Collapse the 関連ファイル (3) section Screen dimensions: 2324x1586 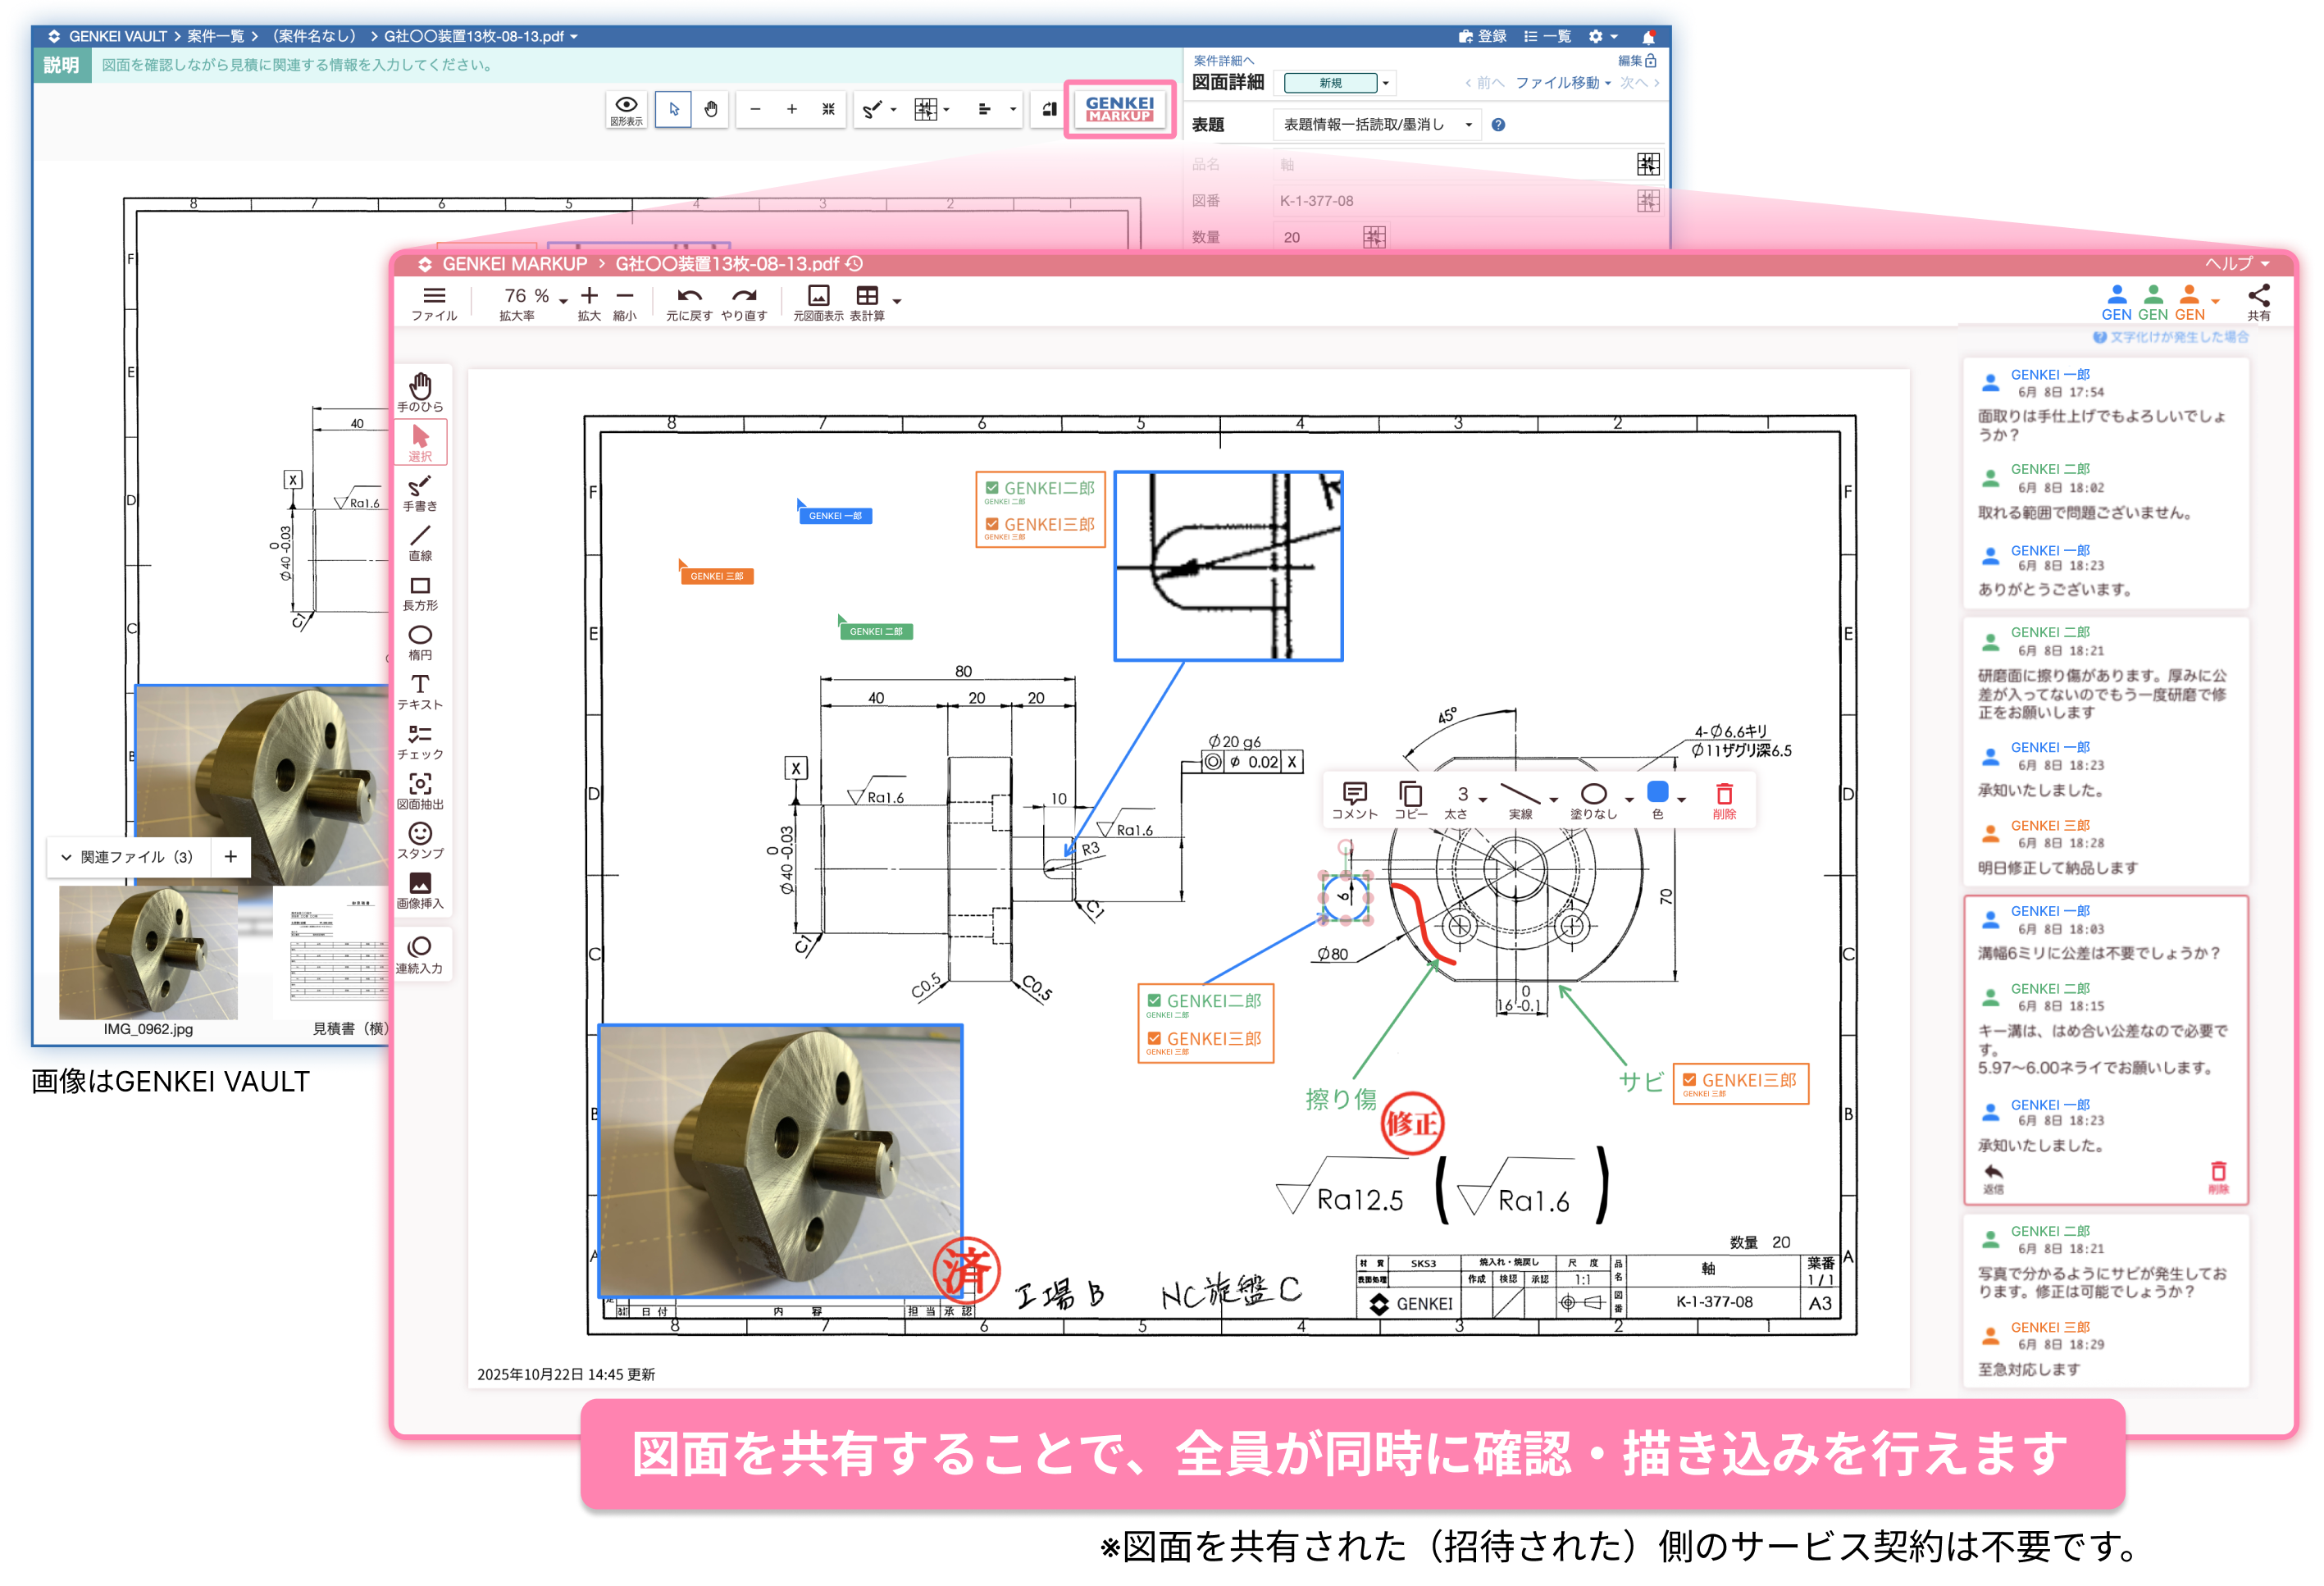click(66, 857)
